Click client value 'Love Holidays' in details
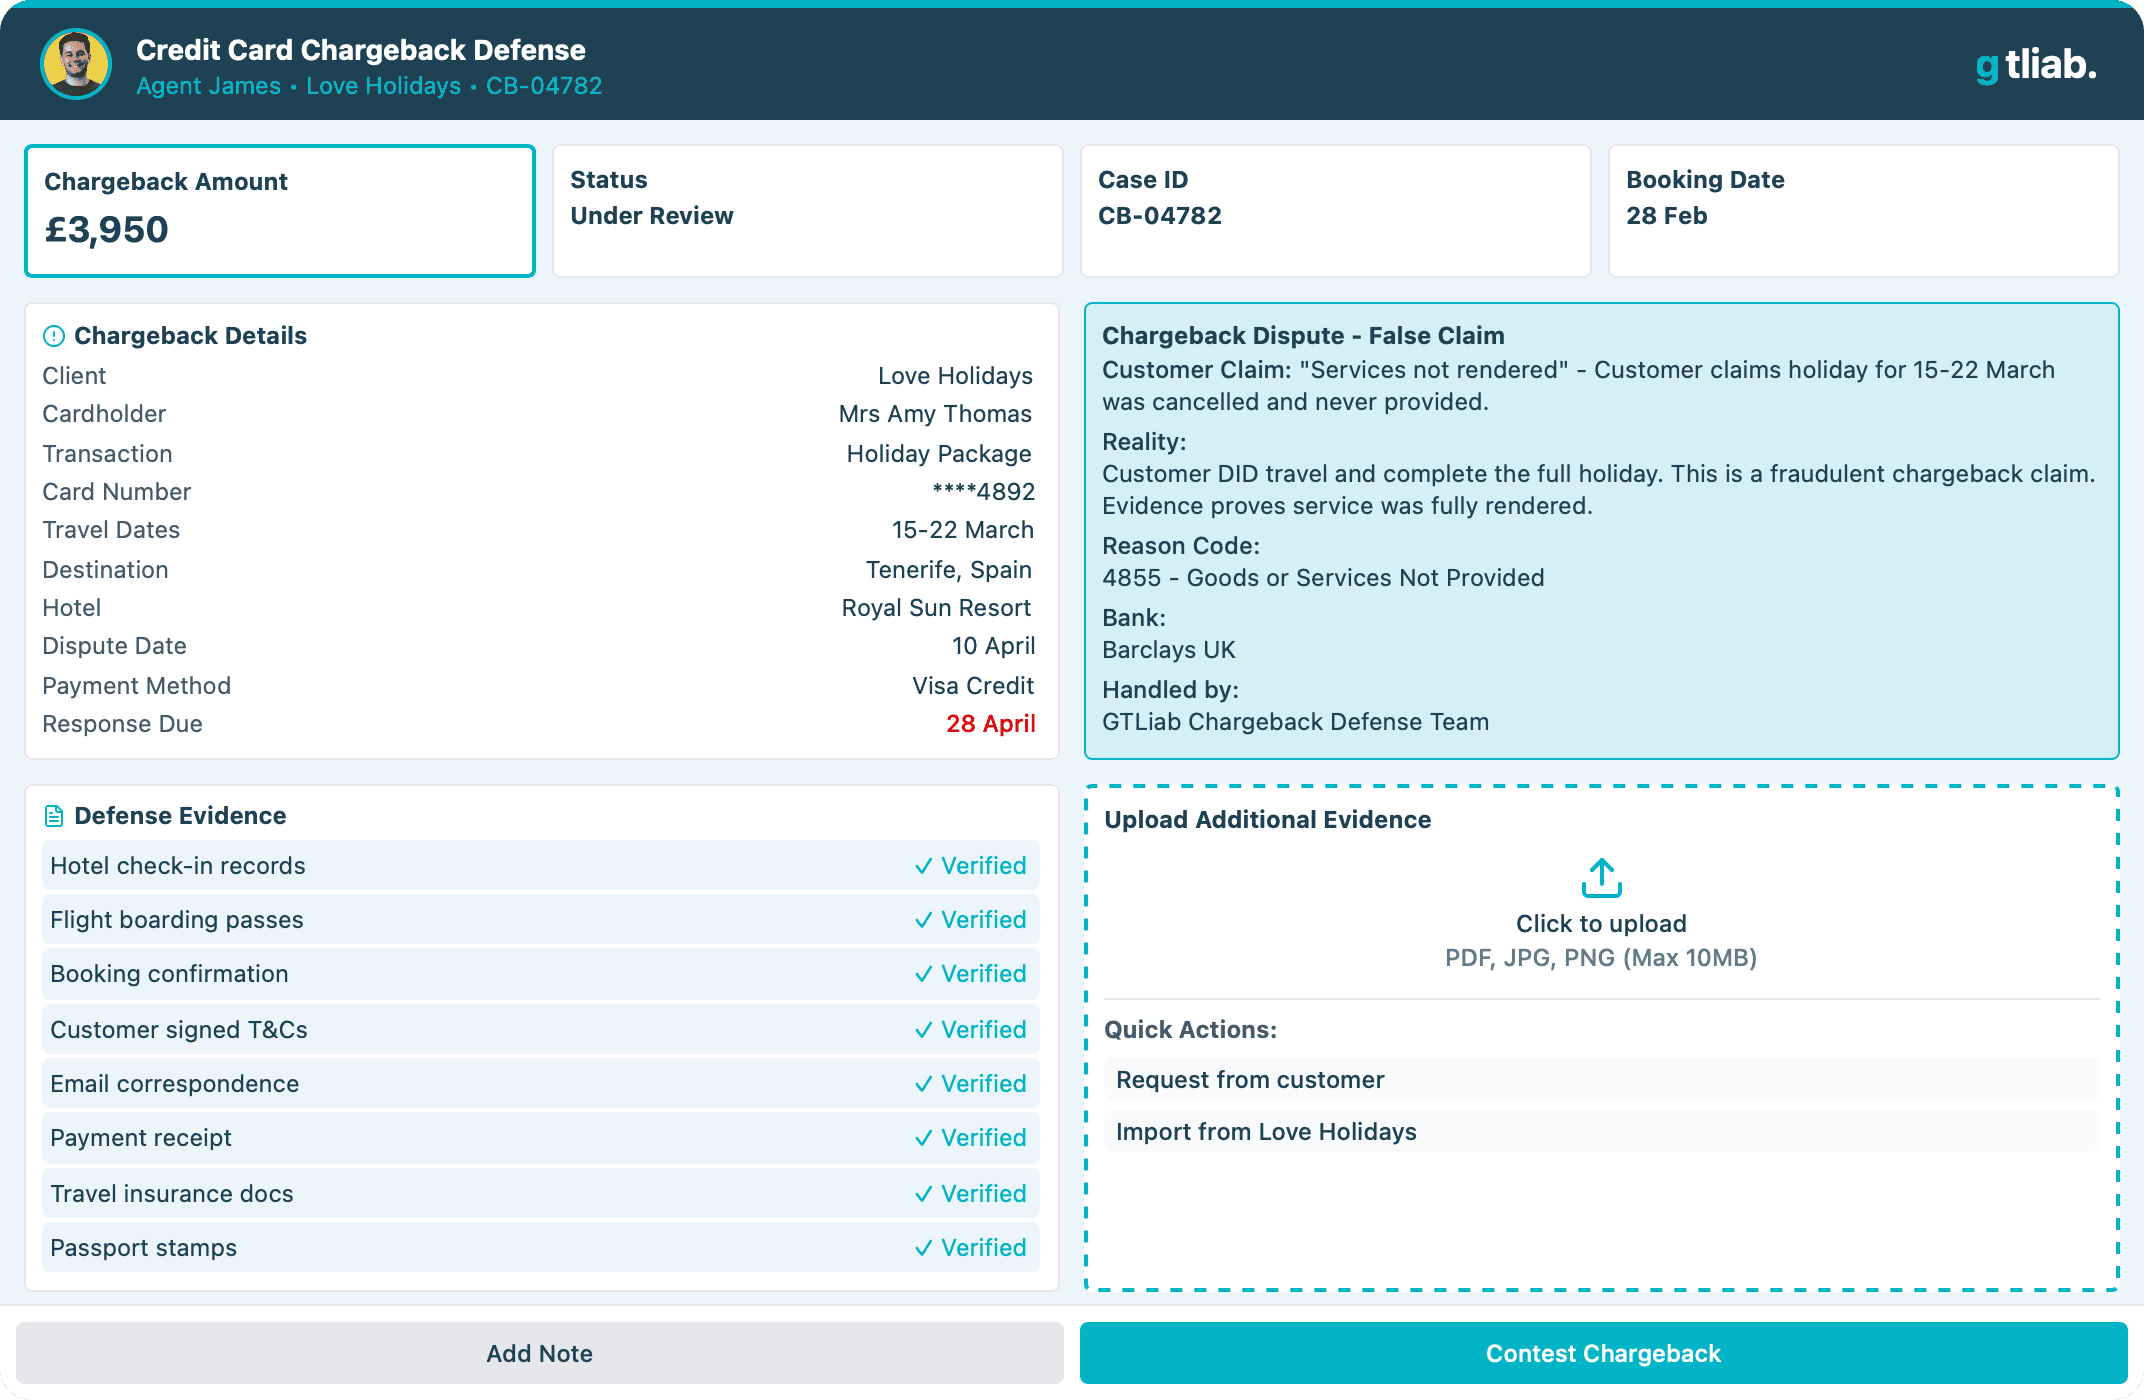Screen dimensions: 2144x1400 coord(955,376)
